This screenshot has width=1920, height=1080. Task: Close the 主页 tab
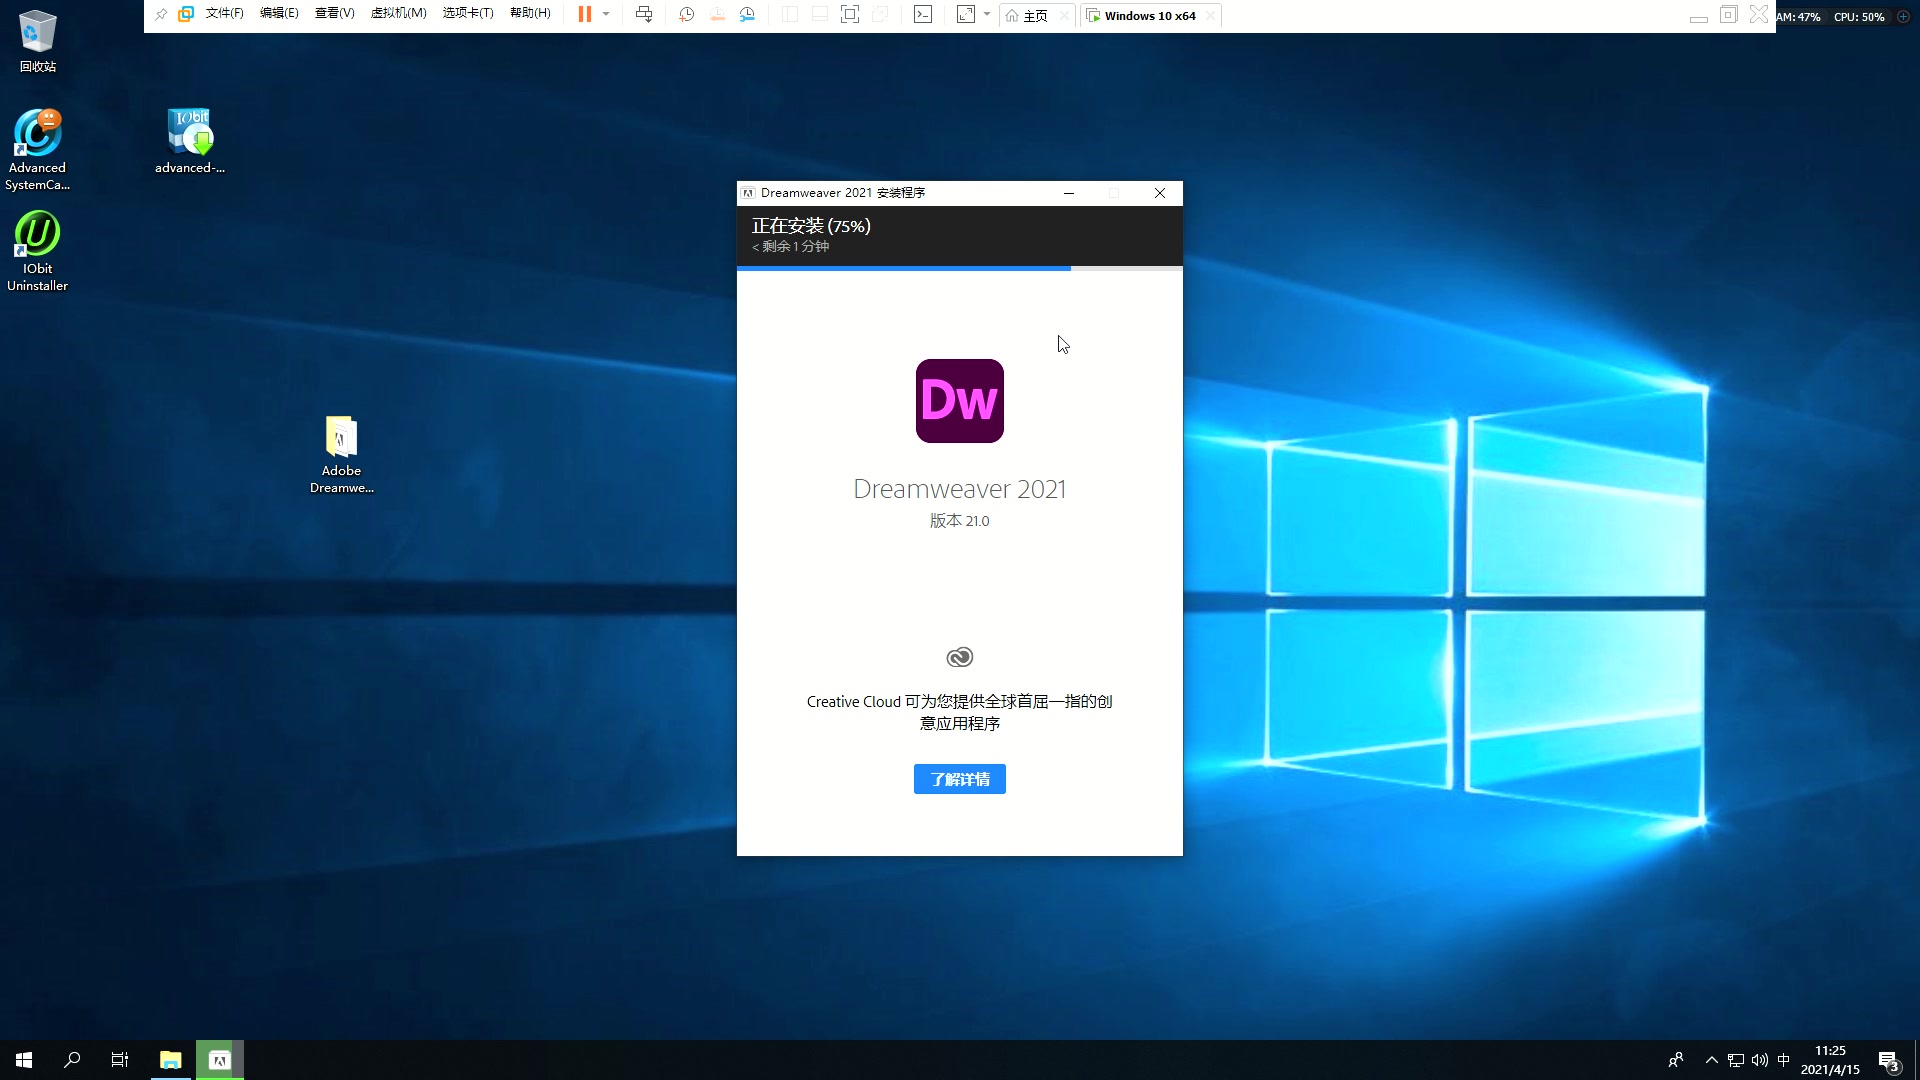pos(1064,15)
